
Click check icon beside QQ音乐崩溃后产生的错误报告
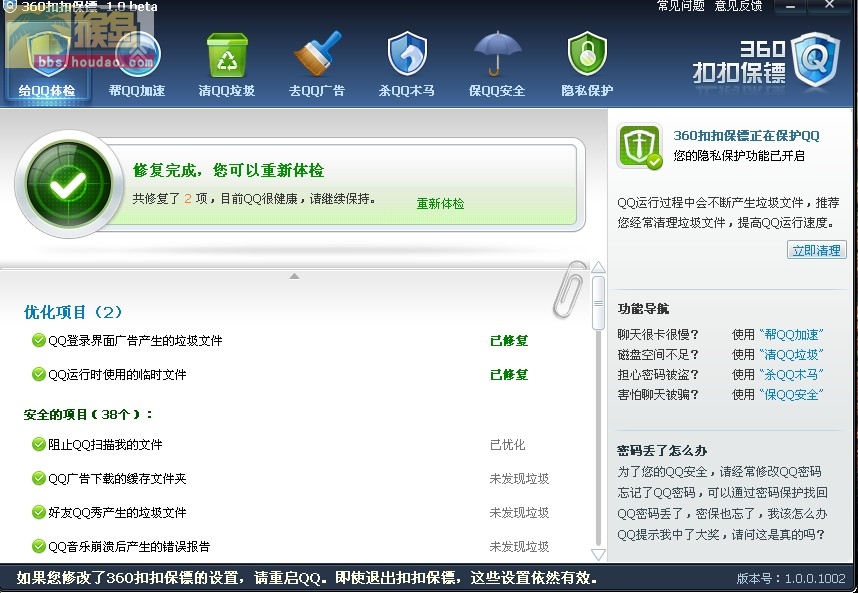[x=38, y=546]
